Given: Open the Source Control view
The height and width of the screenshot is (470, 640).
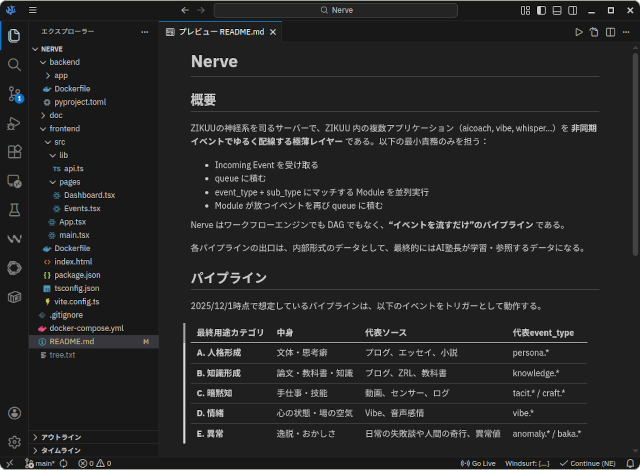Looking at the screenshot, I should coord(14,94).
